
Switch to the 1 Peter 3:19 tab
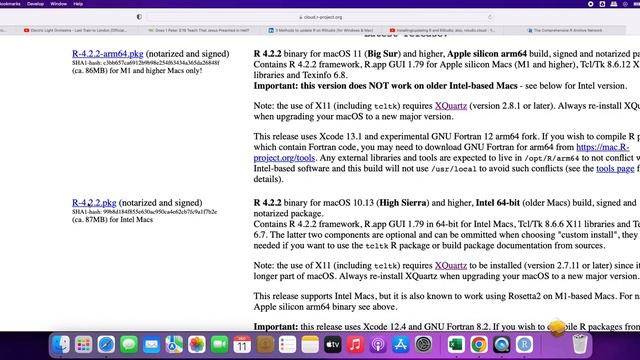point(199,30)
